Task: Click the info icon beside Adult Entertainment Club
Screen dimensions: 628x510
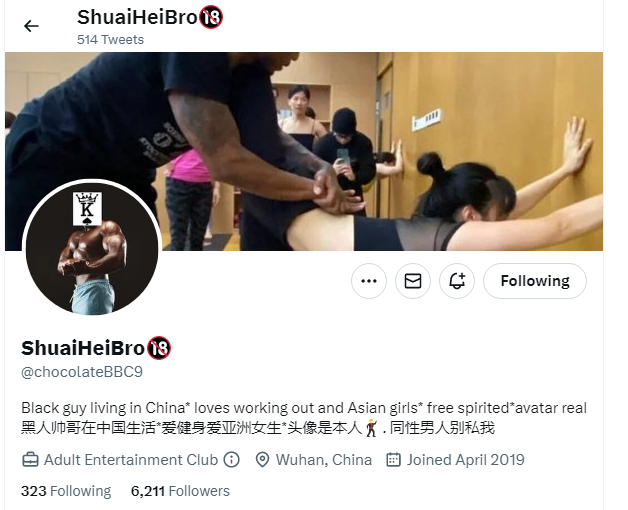Action: click(231, 460)
